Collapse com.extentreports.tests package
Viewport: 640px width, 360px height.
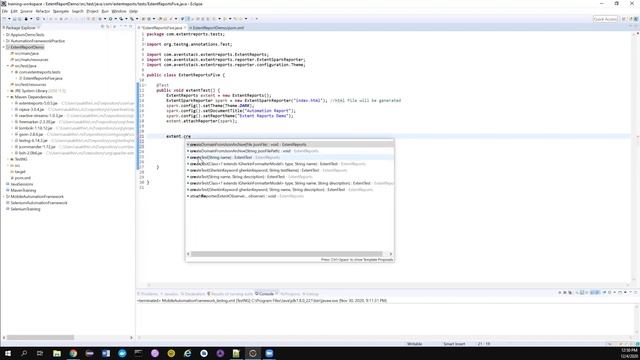click(x=12, y=72)
